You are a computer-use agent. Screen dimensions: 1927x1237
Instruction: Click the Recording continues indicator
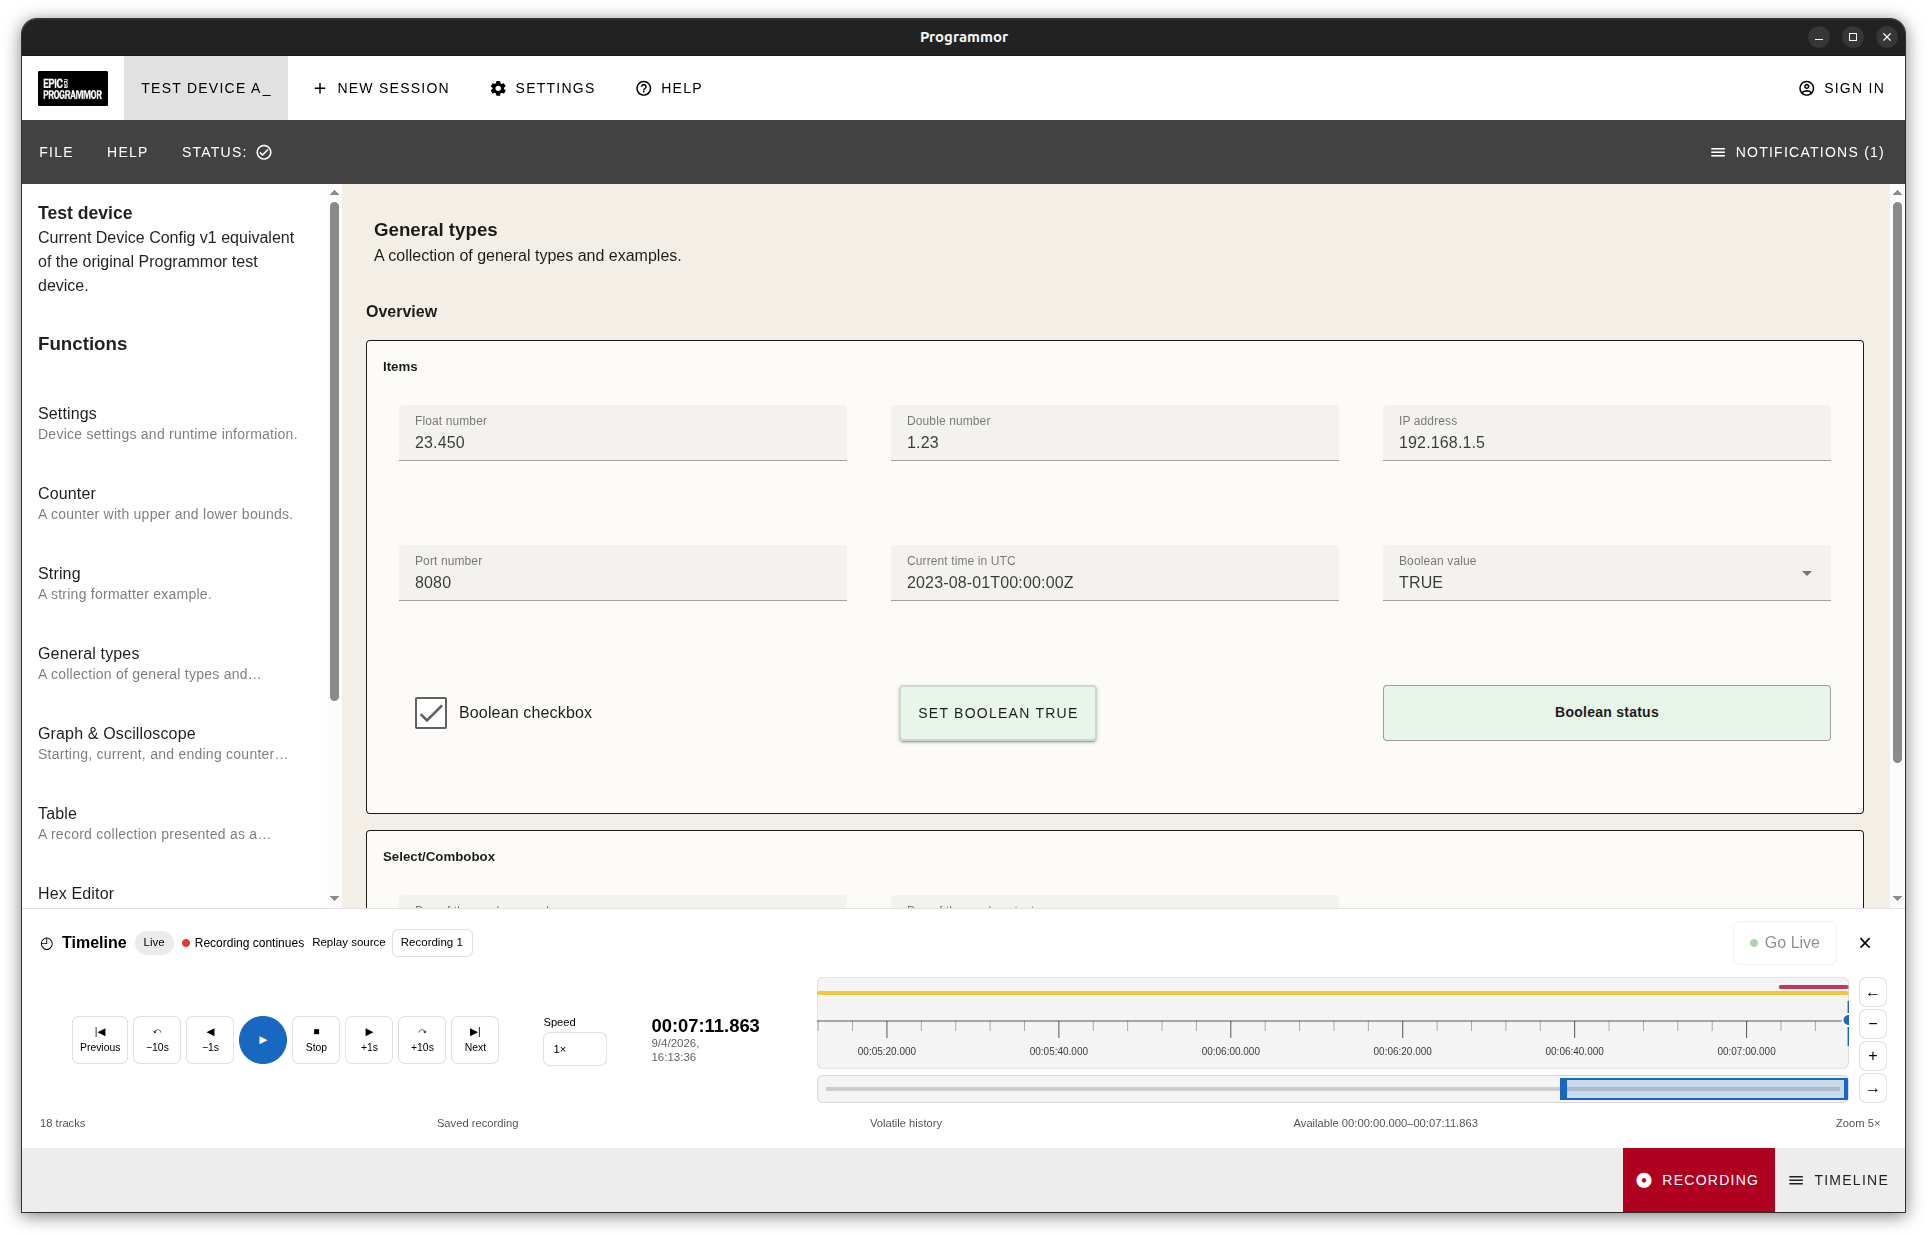point(243,943)
